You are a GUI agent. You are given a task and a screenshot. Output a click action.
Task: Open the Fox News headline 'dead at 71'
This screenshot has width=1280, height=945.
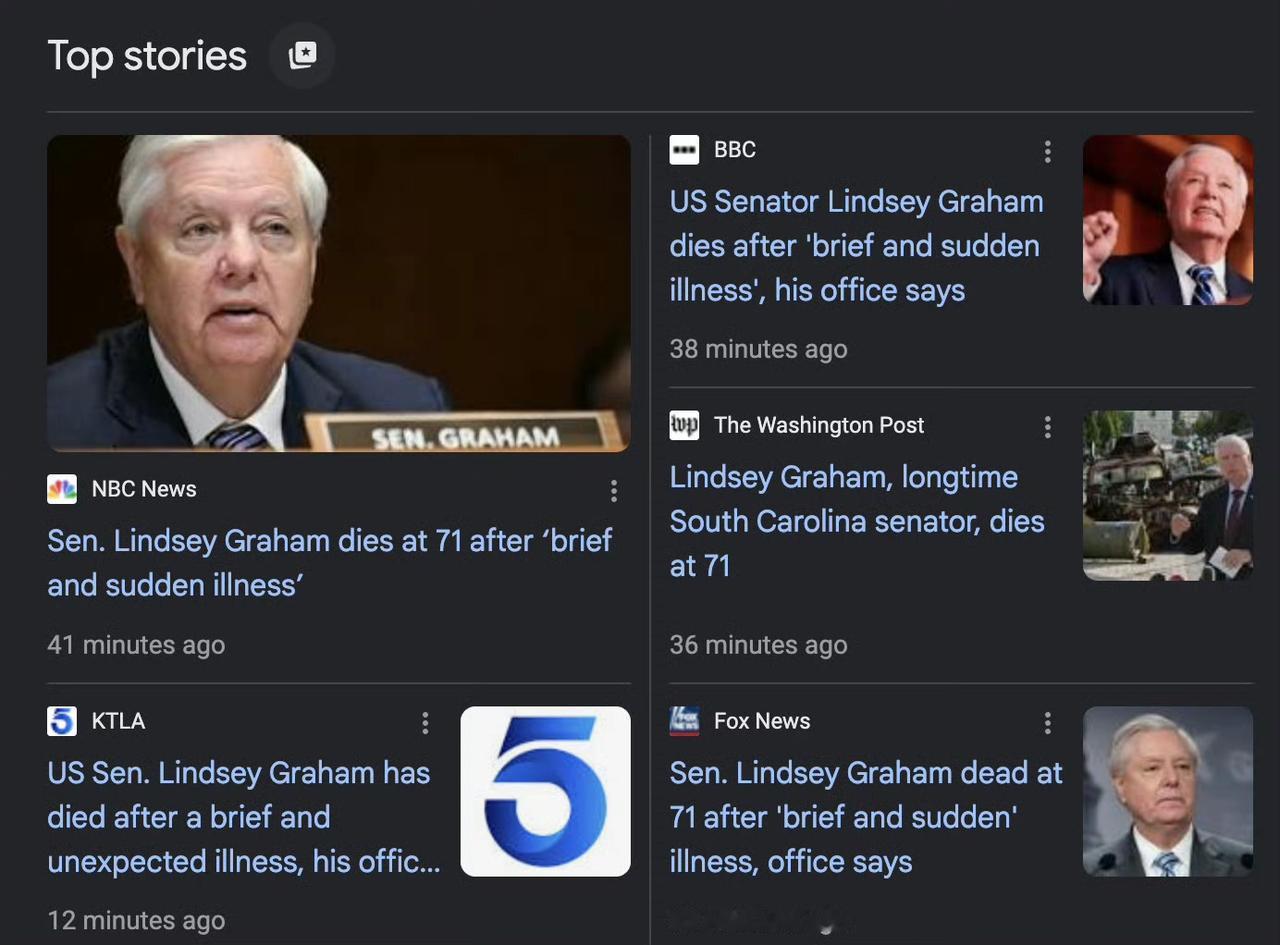coord(866,817)
